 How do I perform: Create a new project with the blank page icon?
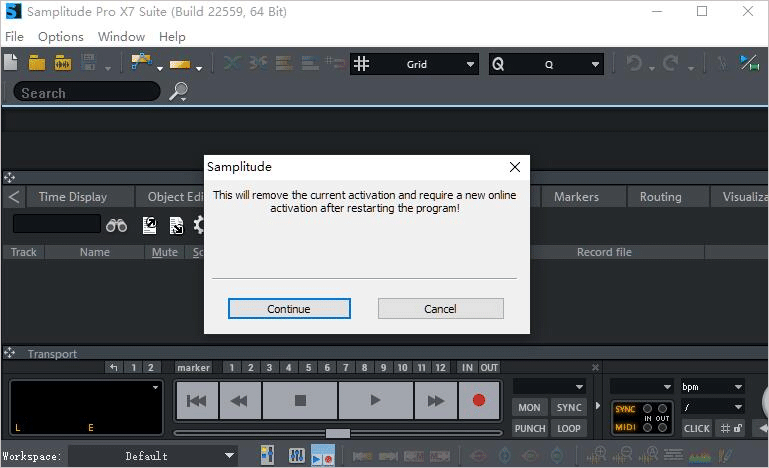pyautogui.click(x=11, y=63)
